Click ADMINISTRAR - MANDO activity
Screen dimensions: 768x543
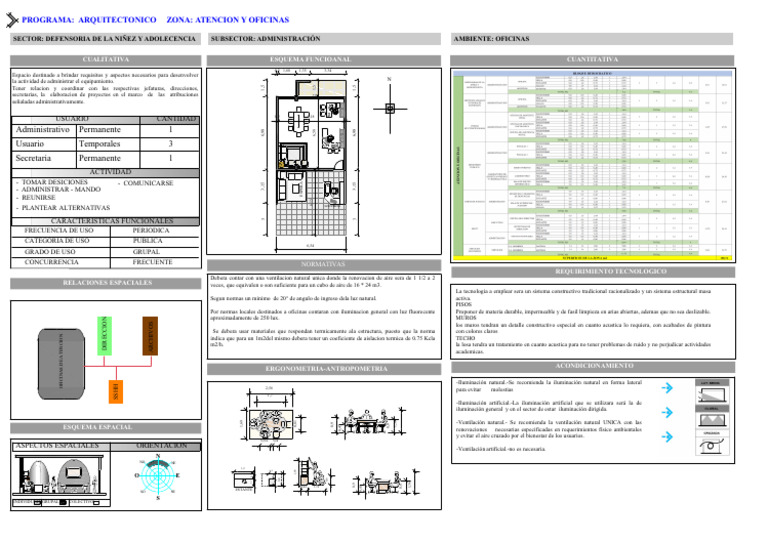[61, 189]
